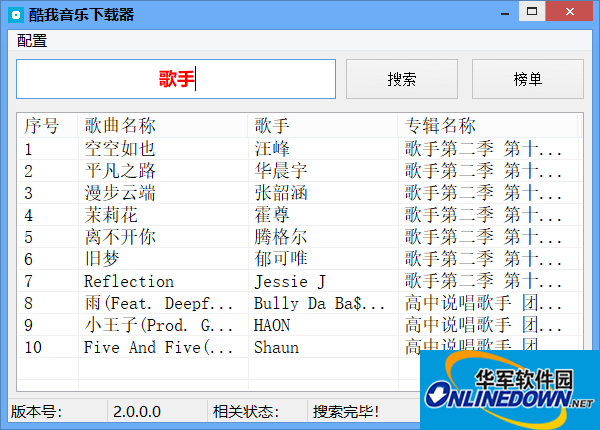This screenshot has width=600, height=430.
Task: Click artist name 郁可唯
Action: click(x=281, y=259)
